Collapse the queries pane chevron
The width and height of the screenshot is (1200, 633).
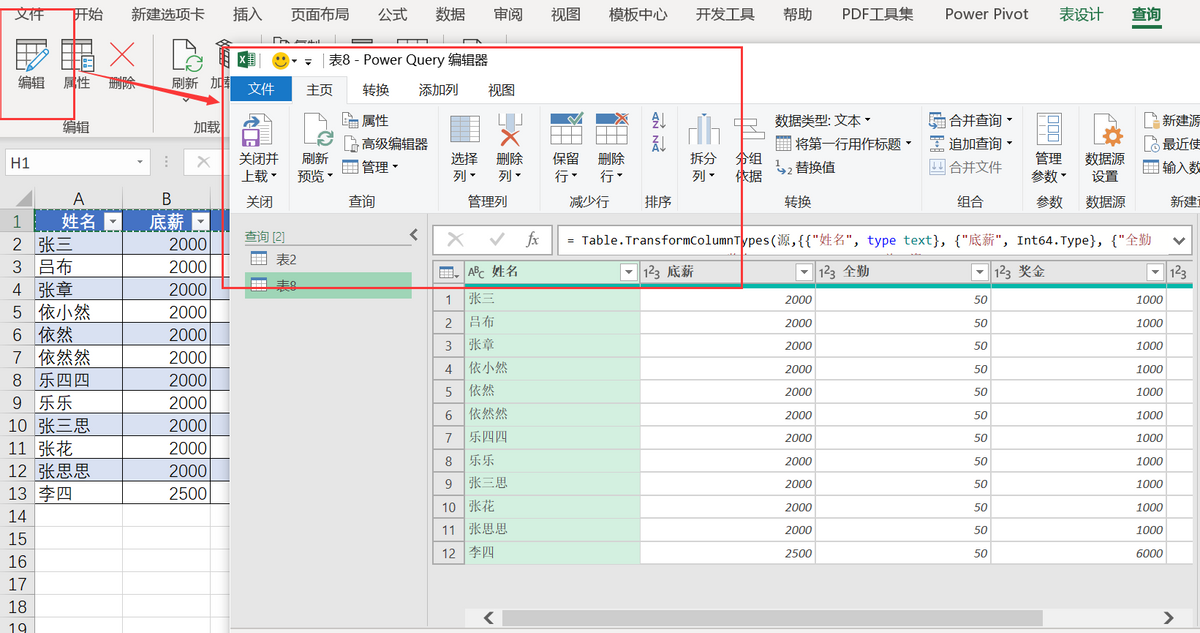[413, 235]
